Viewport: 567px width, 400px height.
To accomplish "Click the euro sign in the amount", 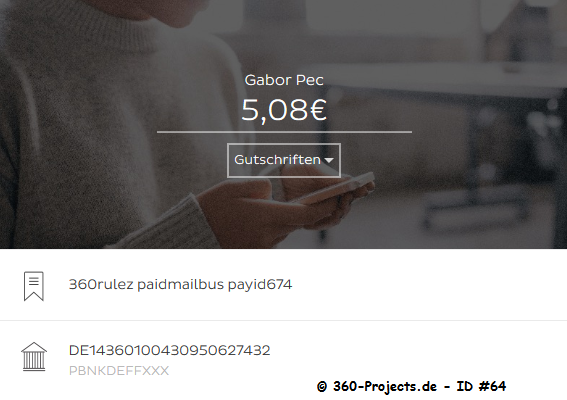I will pyautogui.click(x=318, y=110).
